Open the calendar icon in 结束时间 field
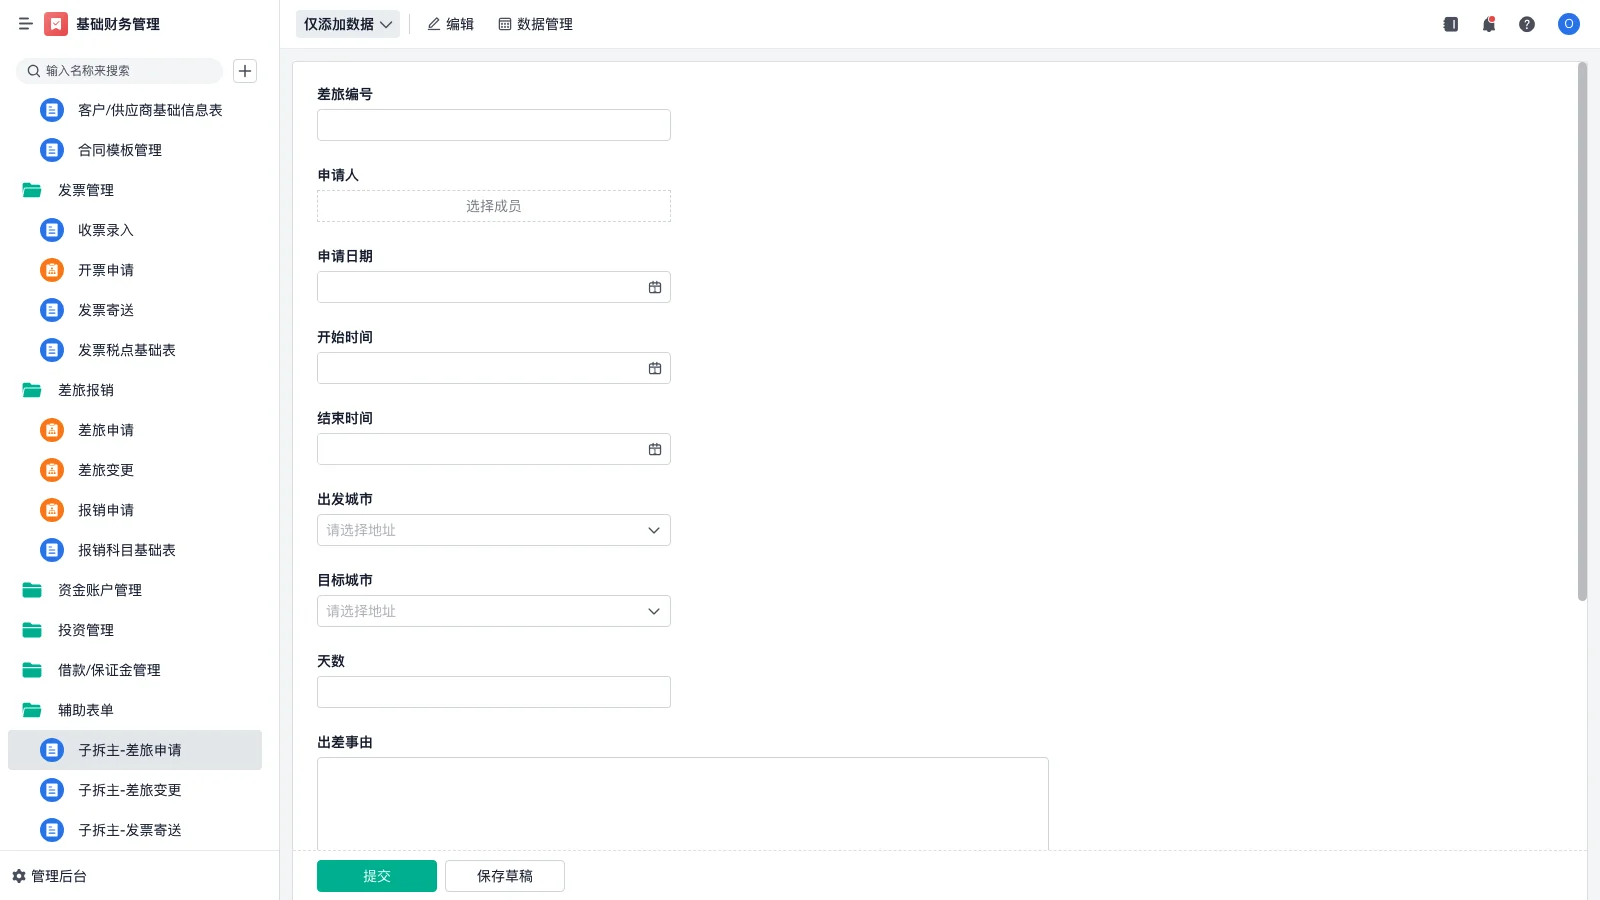1600x900 pixels. pos(655,450)
